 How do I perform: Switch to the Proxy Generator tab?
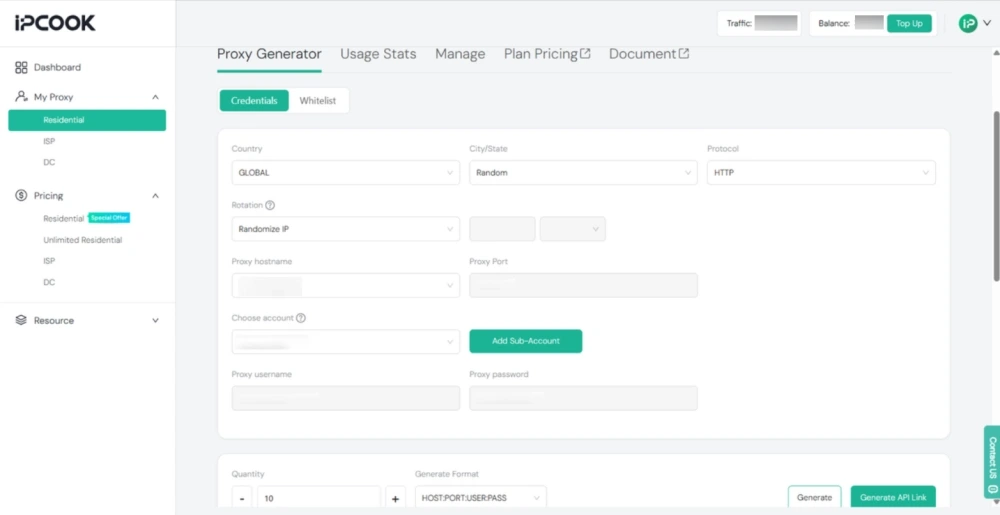(x=269, y=54)
